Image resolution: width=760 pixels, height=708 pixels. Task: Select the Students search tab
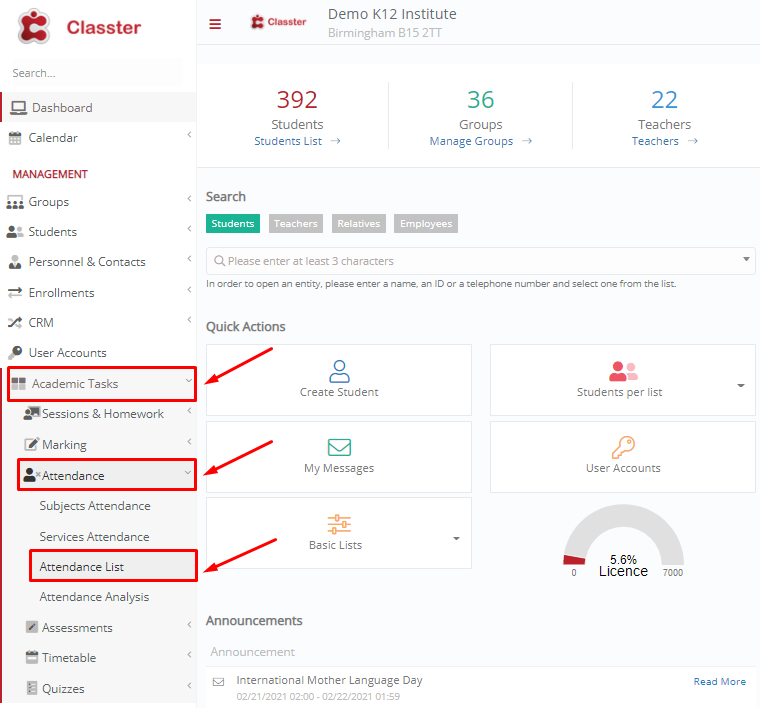click(233, 223)
